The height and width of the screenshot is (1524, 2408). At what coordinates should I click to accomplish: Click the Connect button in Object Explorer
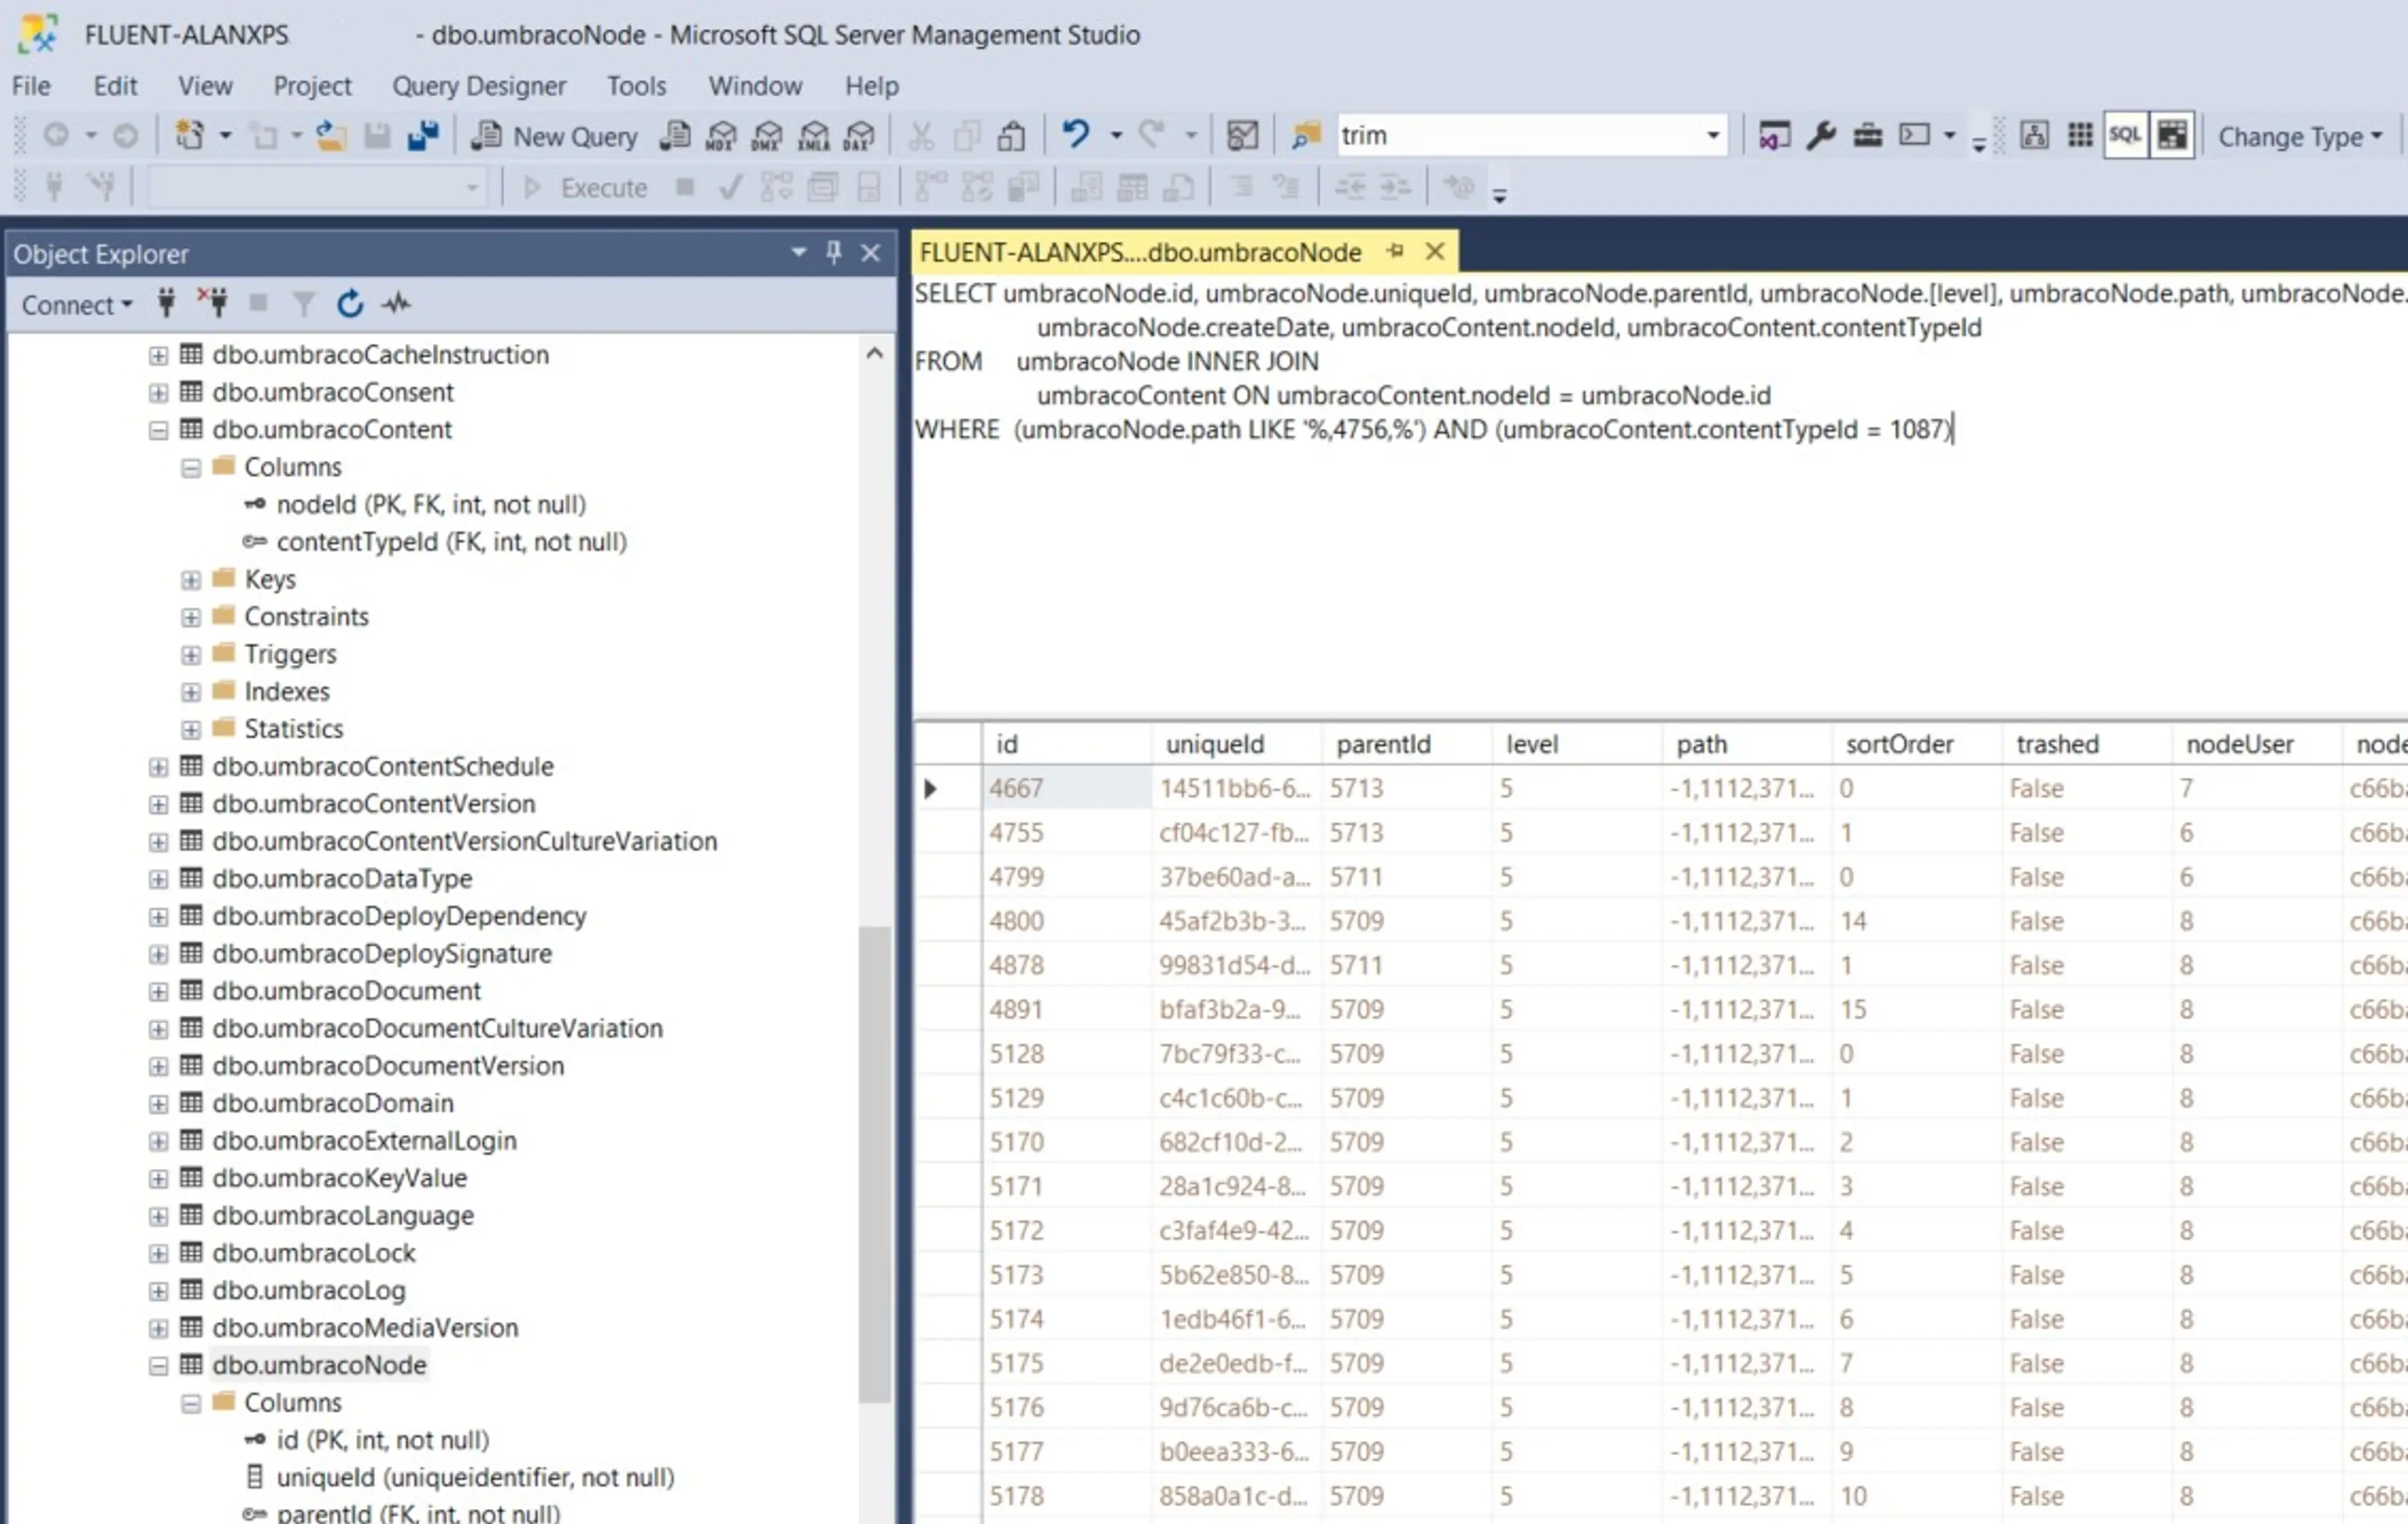[76, 305]
